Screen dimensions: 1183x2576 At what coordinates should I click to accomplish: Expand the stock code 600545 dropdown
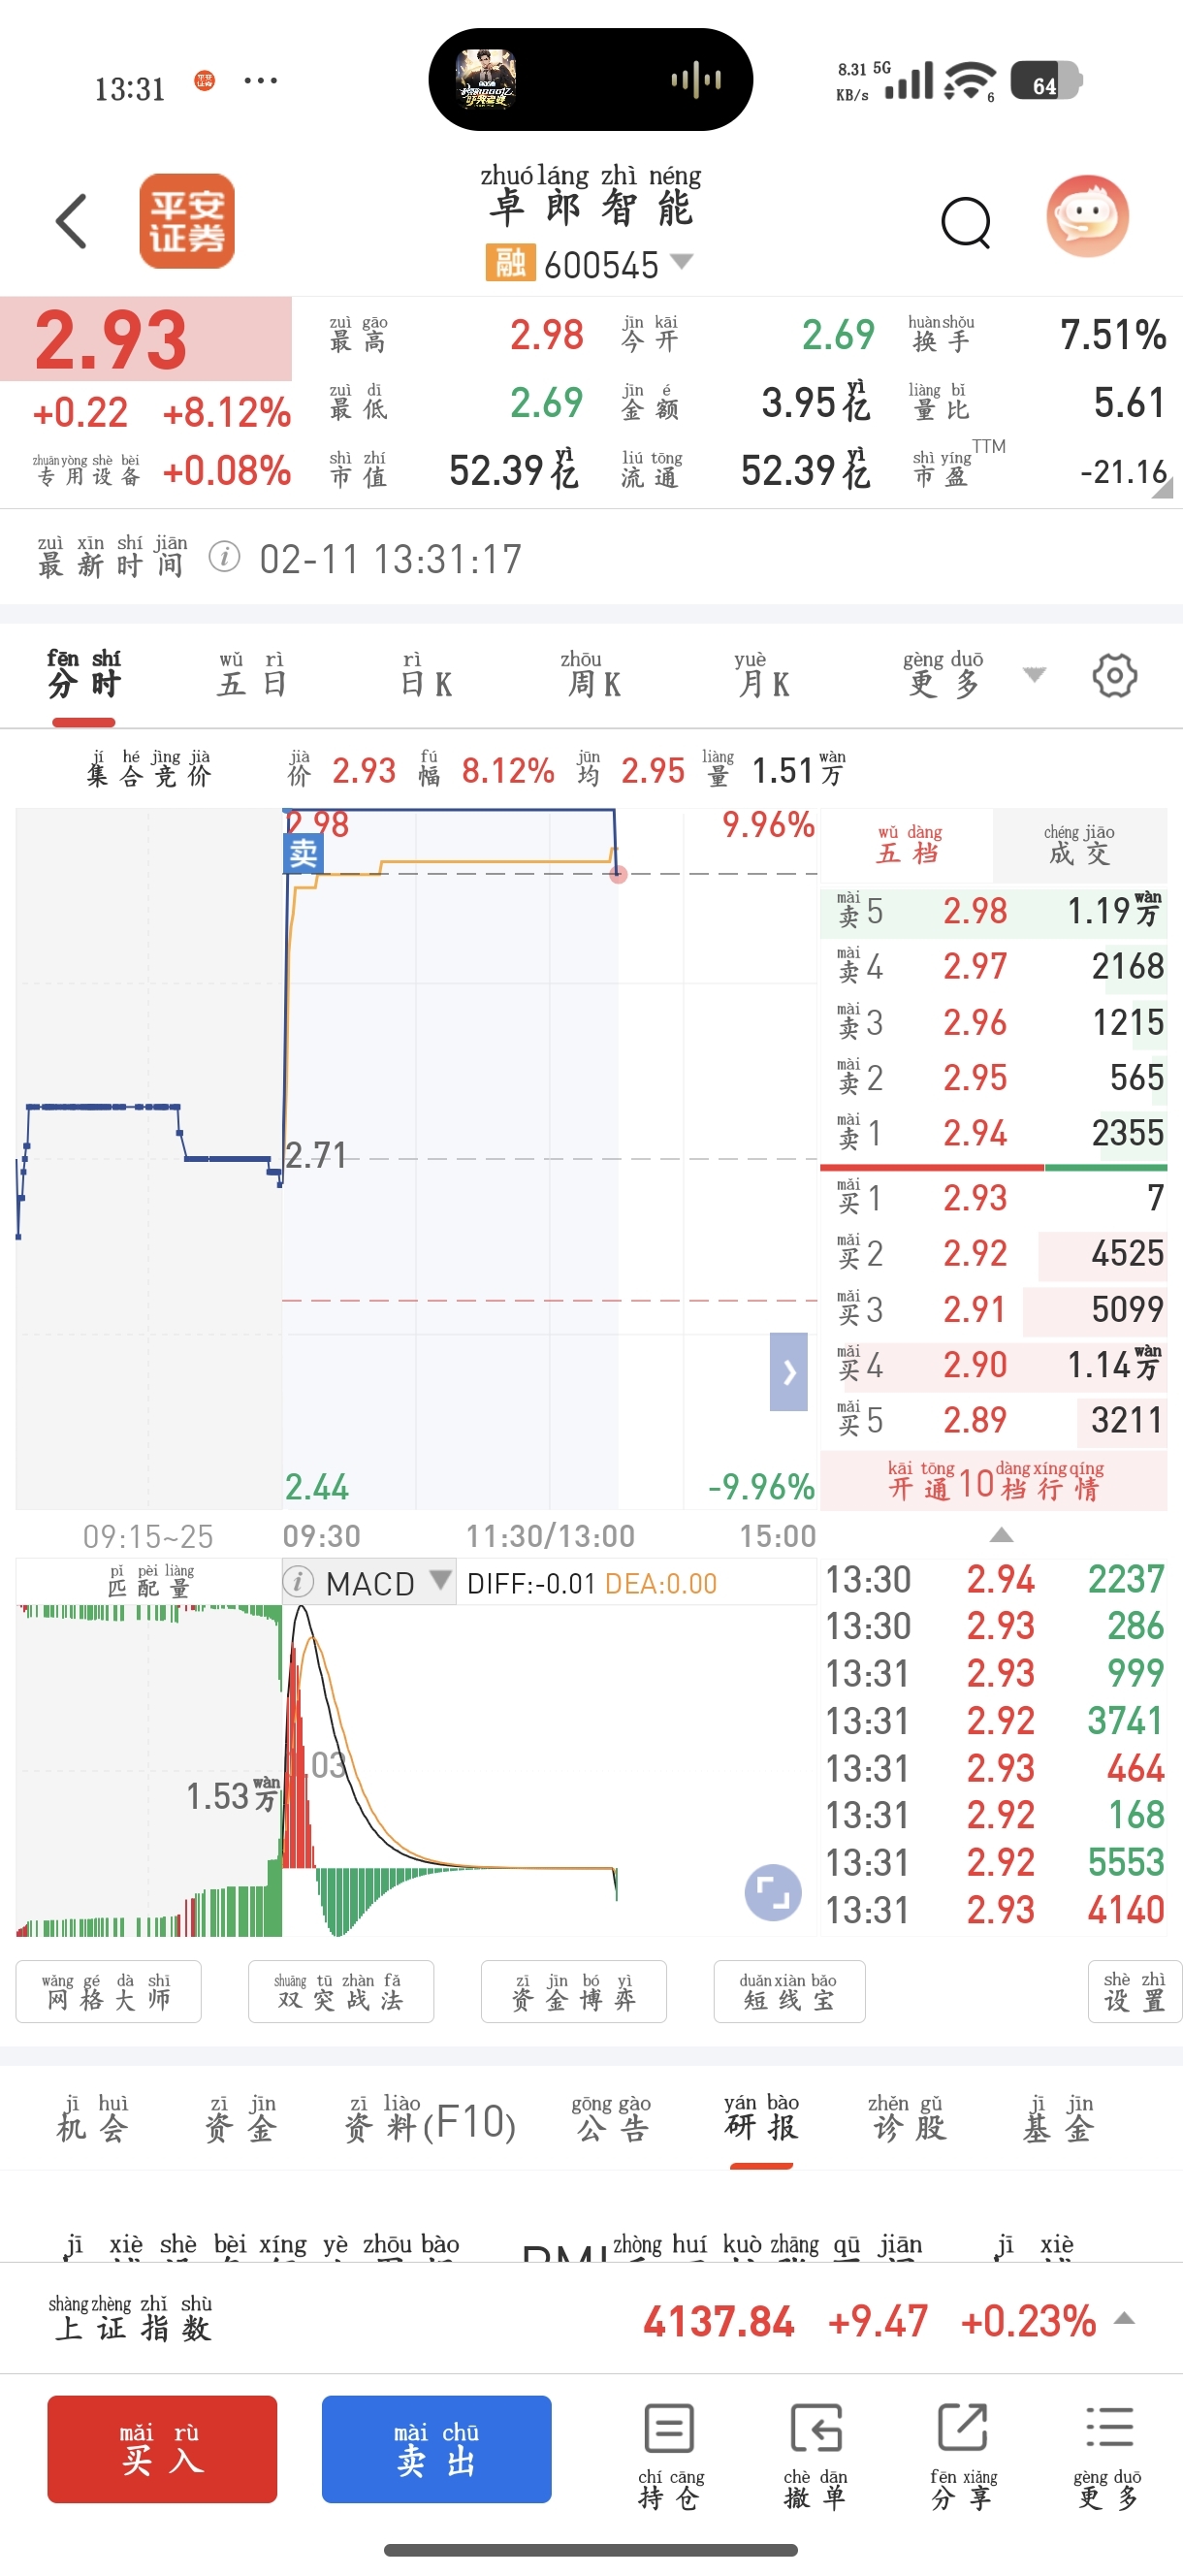pyautogui.click(x=681, y=262)
